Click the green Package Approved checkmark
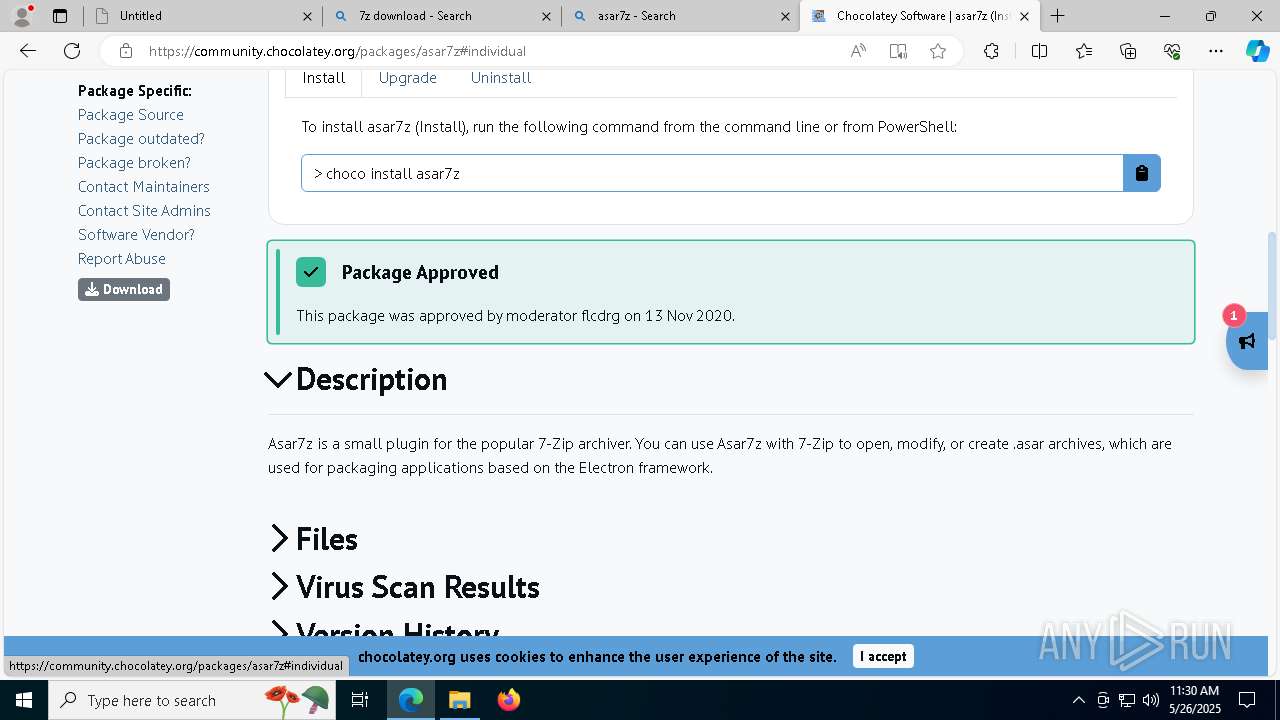1280x720 pixels. click(311, 272)
